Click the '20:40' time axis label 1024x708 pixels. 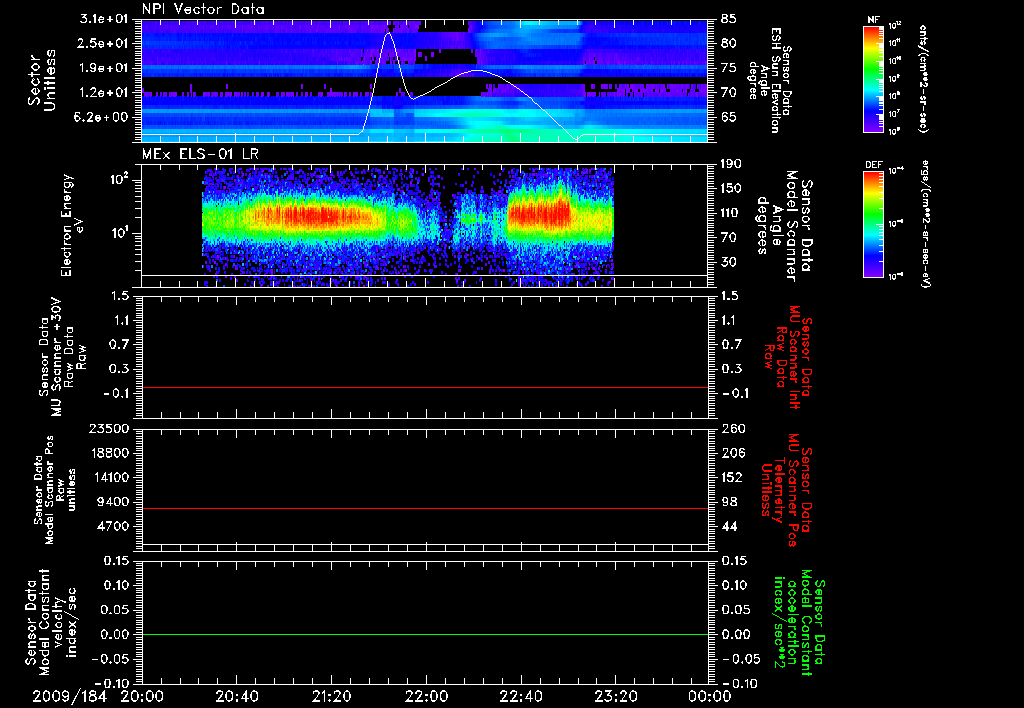coord(236,697)
